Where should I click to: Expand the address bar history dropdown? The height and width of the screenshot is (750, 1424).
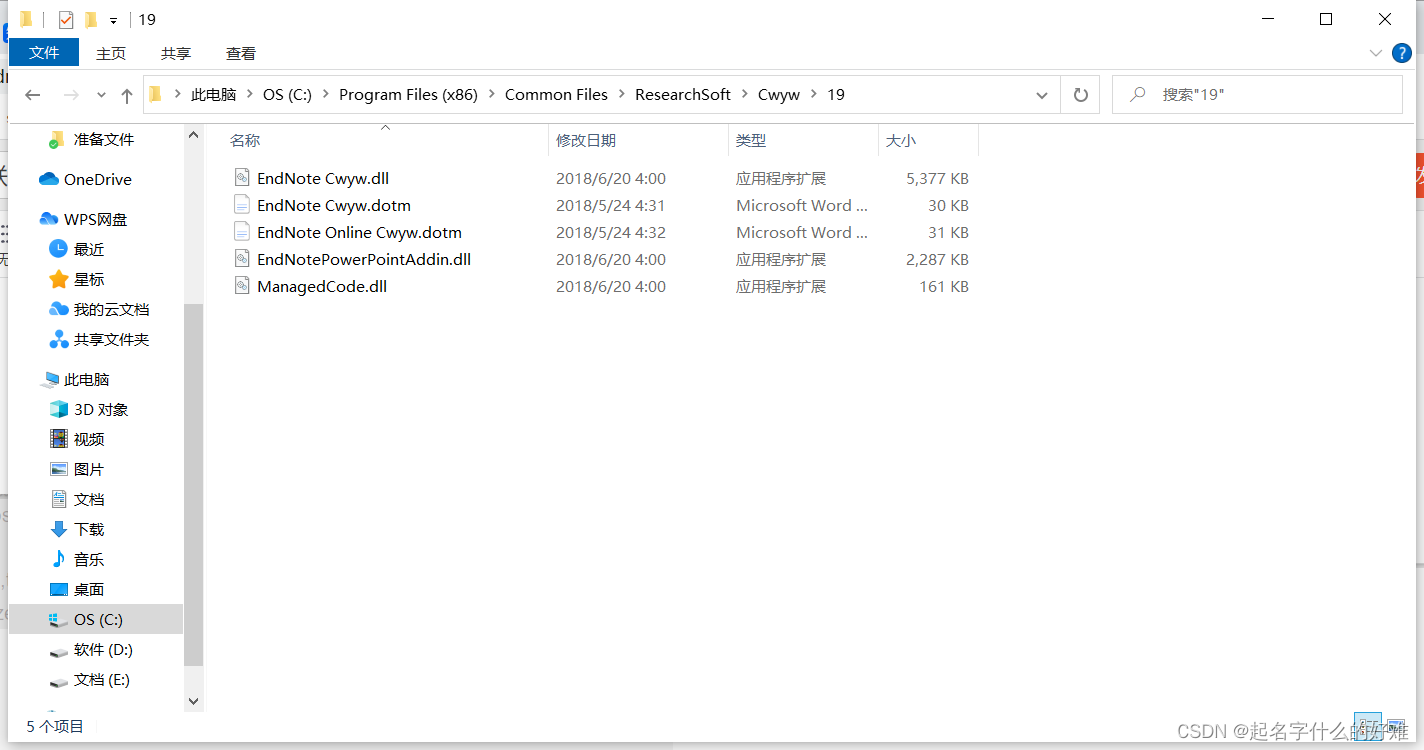(1041, 95)
